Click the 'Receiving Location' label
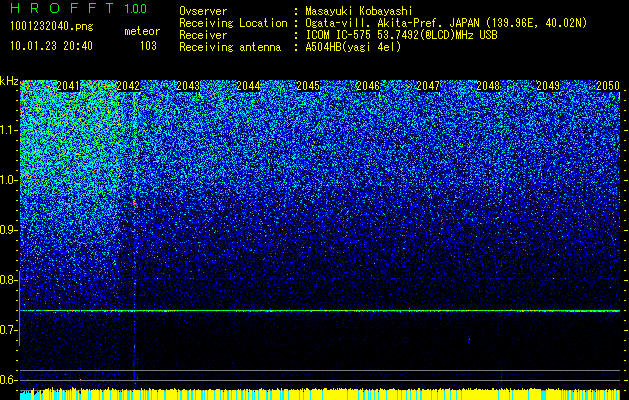 pos(233,23)
